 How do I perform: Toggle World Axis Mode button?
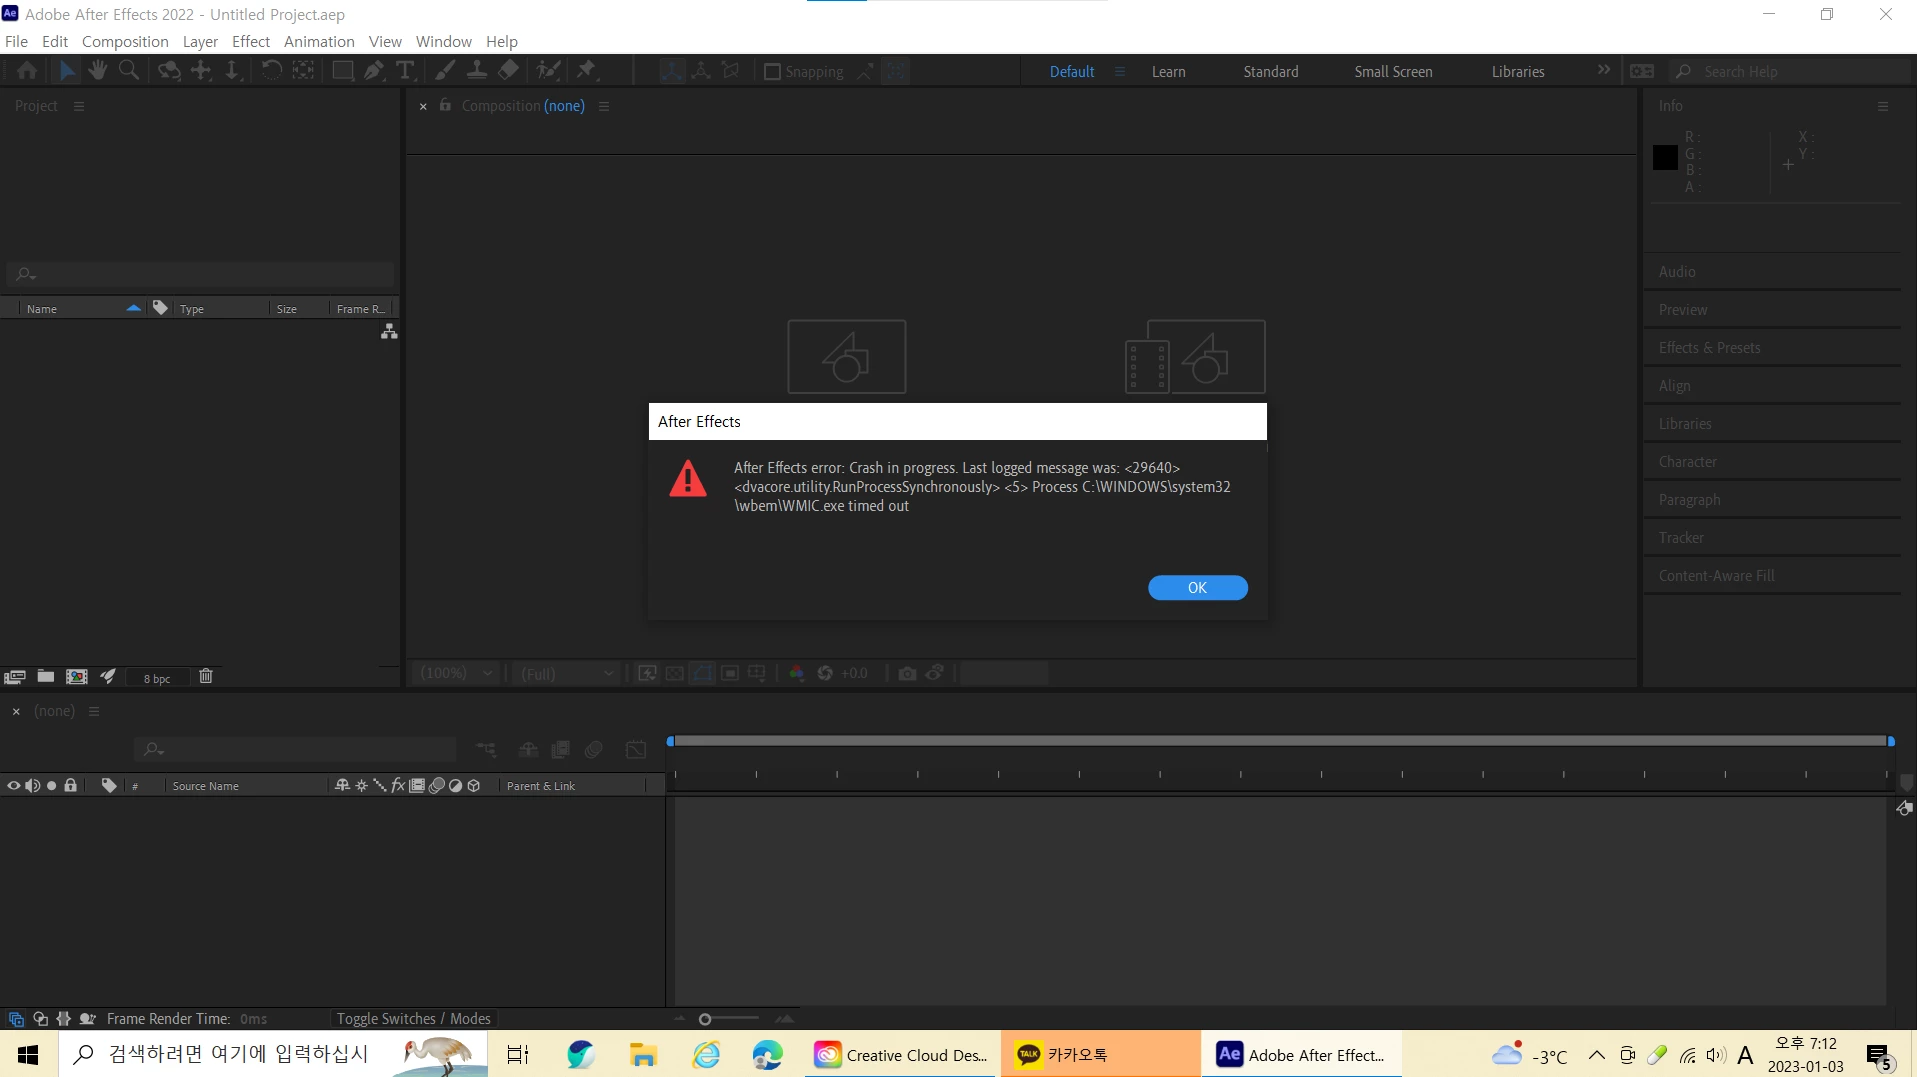pyautogui.click(x=701, y=71)
